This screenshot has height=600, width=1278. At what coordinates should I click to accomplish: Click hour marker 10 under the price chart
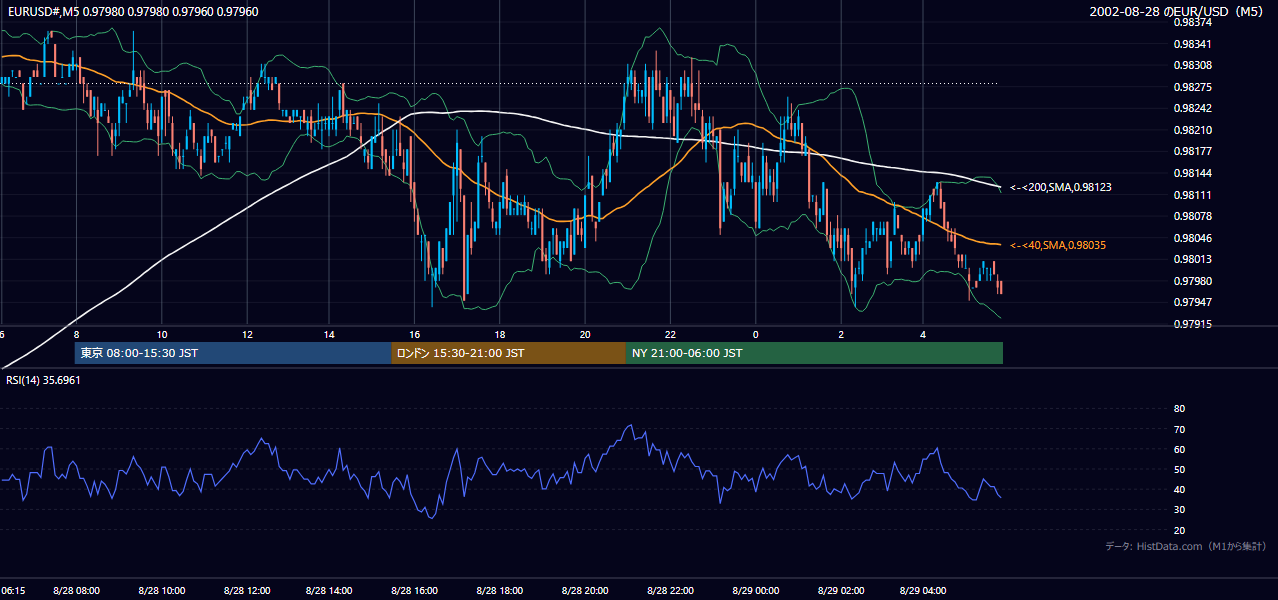(x=162, y=334)
